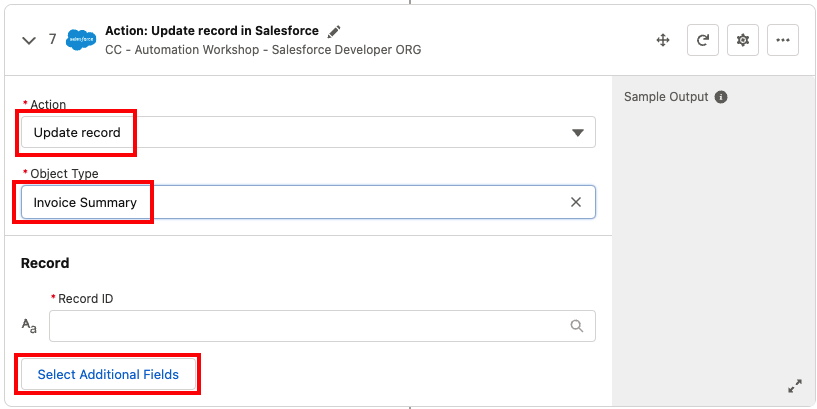Click the Aa text type icon

(30, 325)
